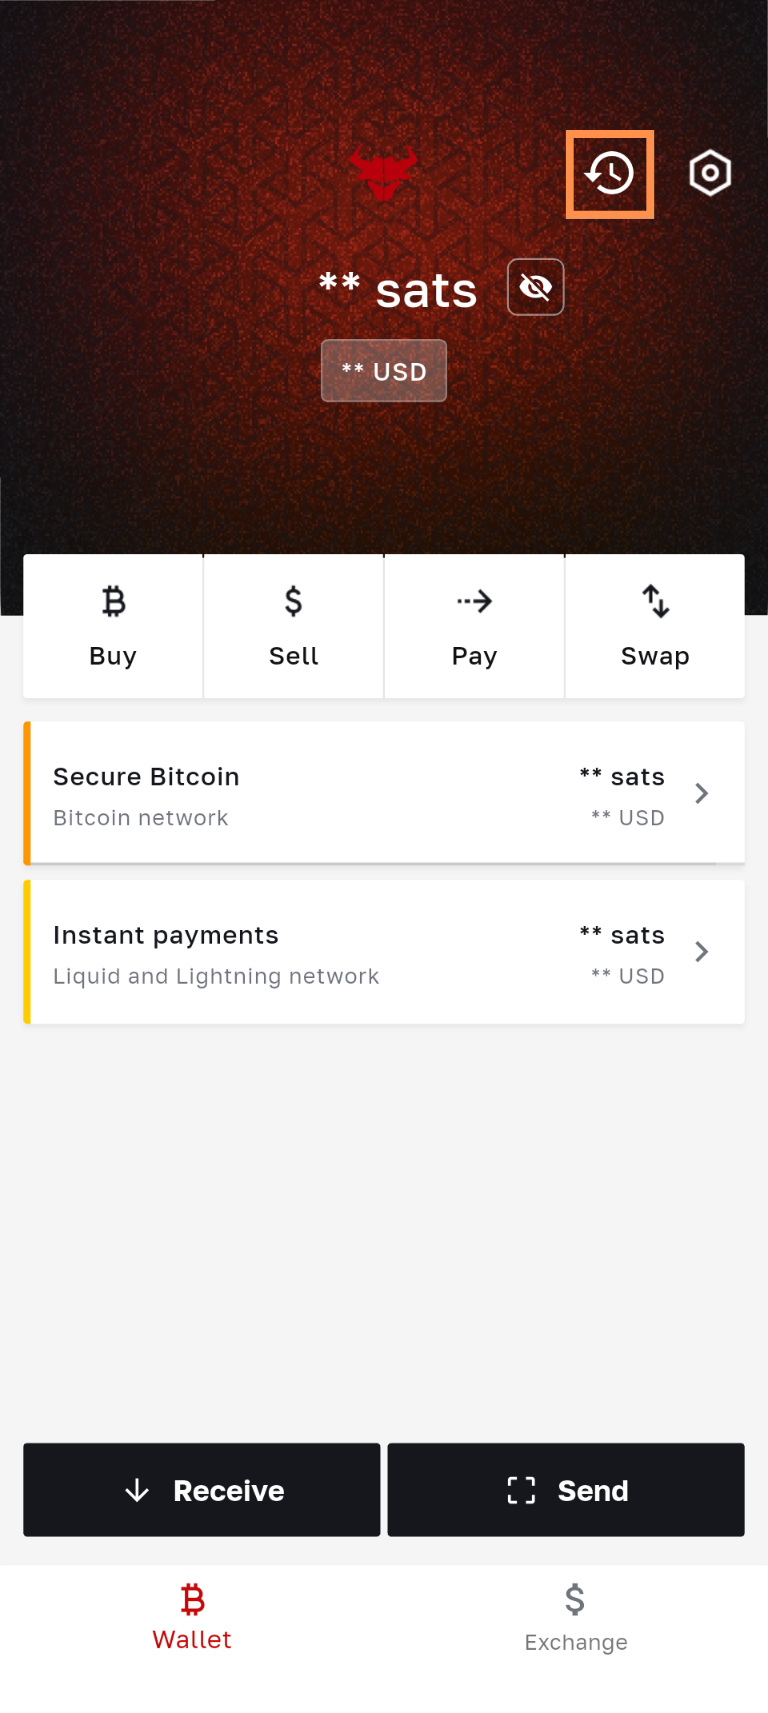Switch to the Wallet tab

192,1616
